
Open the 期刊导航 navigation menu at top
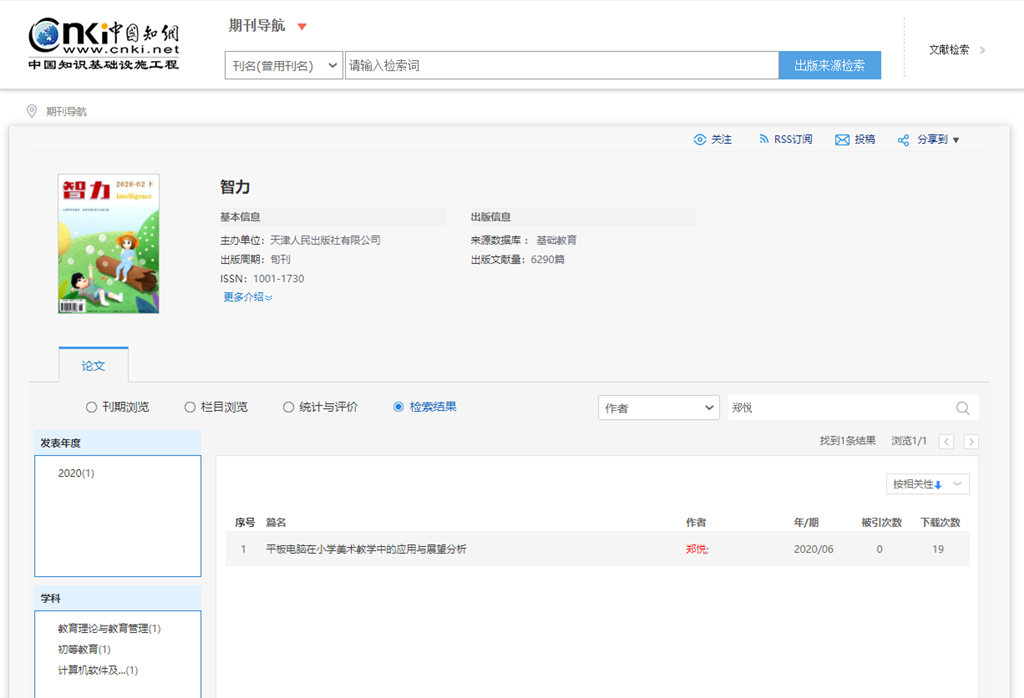point(268,26)
